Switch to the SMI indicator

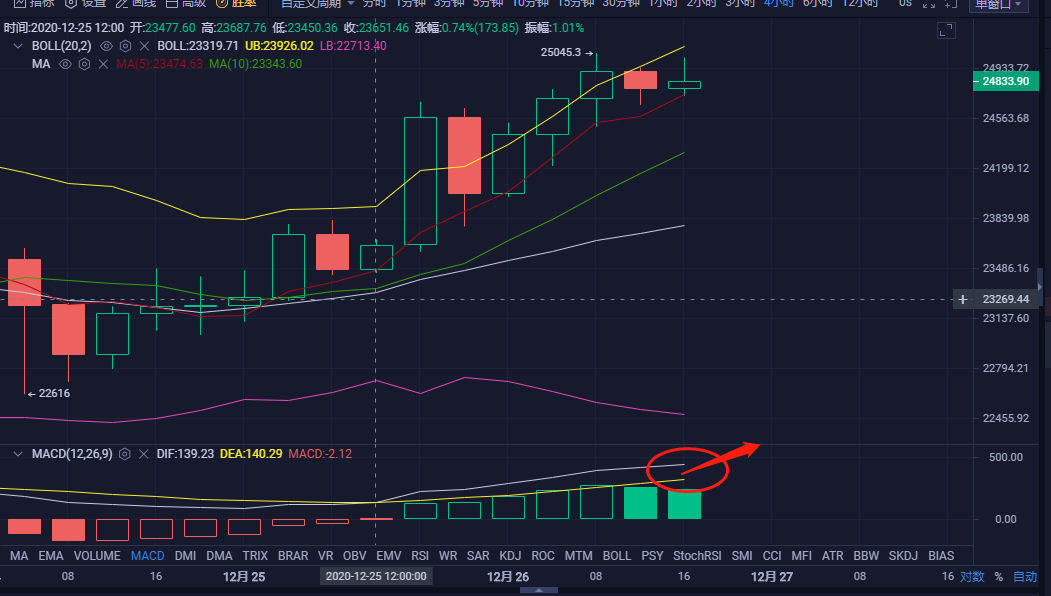[x=742, y=556]
